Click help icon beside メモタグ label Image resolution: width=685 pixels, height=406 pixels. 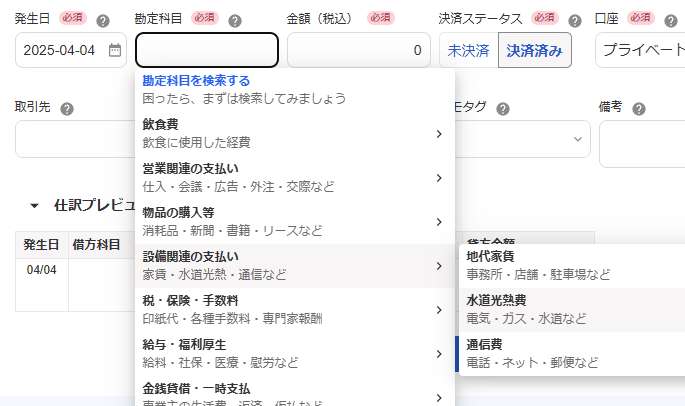pos(503,109)
